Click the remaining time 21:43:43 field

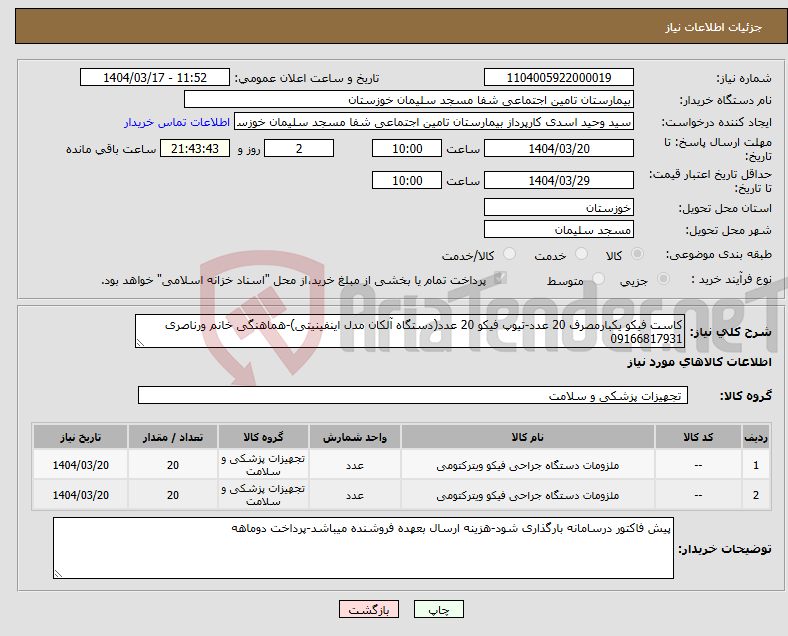[x=195, y=149]
